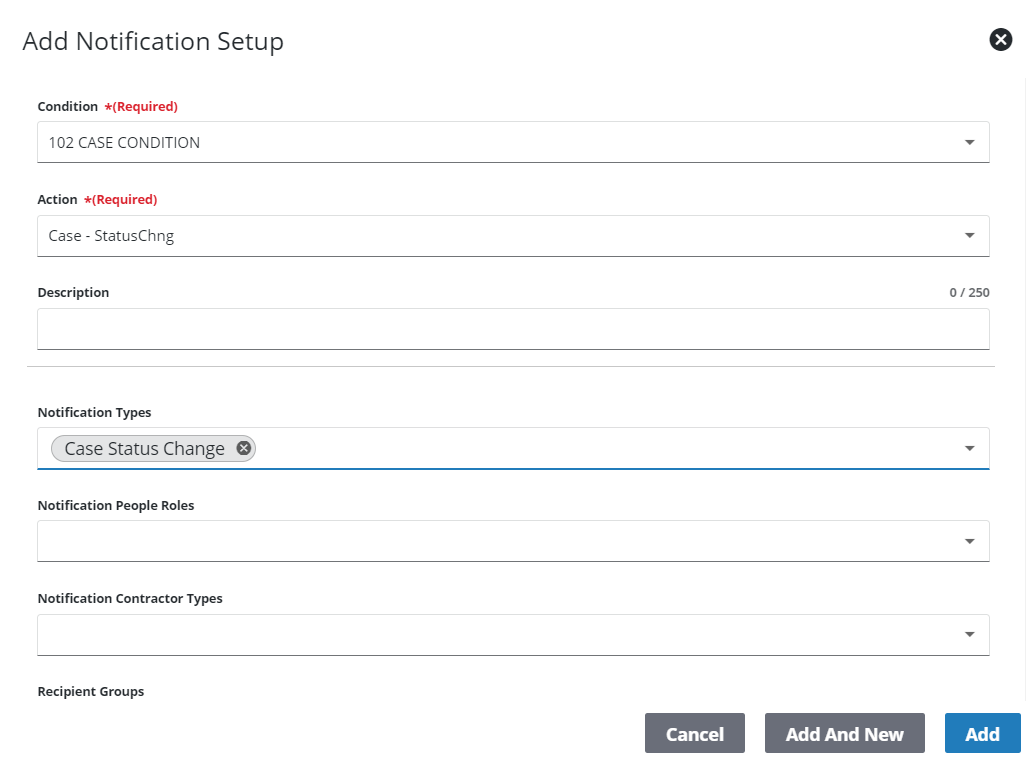Click inside the Description text box

[512, 329]
